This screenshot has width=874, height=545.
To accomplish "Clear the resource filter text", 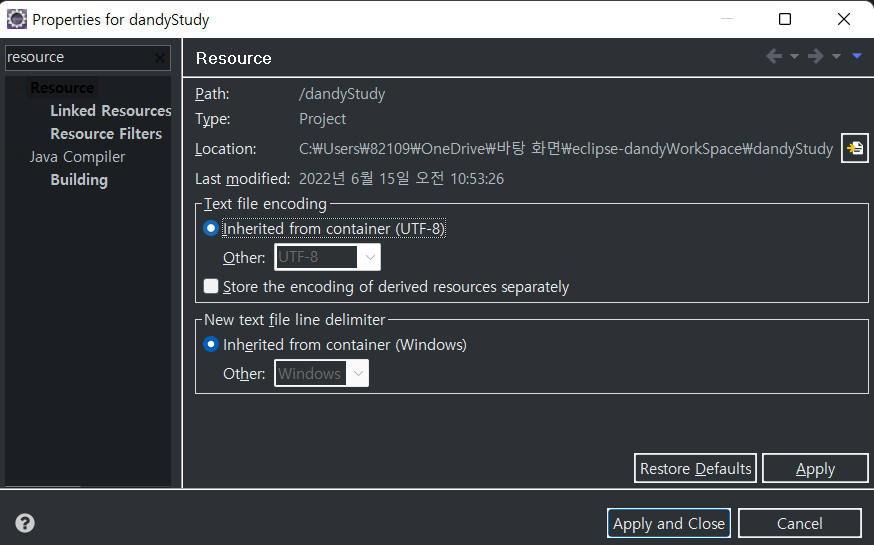I will 160,58.
